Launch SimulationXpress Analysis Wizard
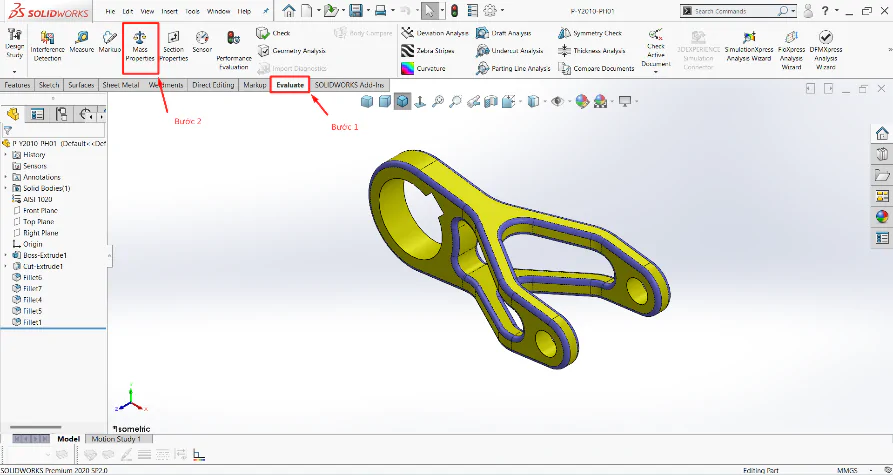 [x=749, y=47]
